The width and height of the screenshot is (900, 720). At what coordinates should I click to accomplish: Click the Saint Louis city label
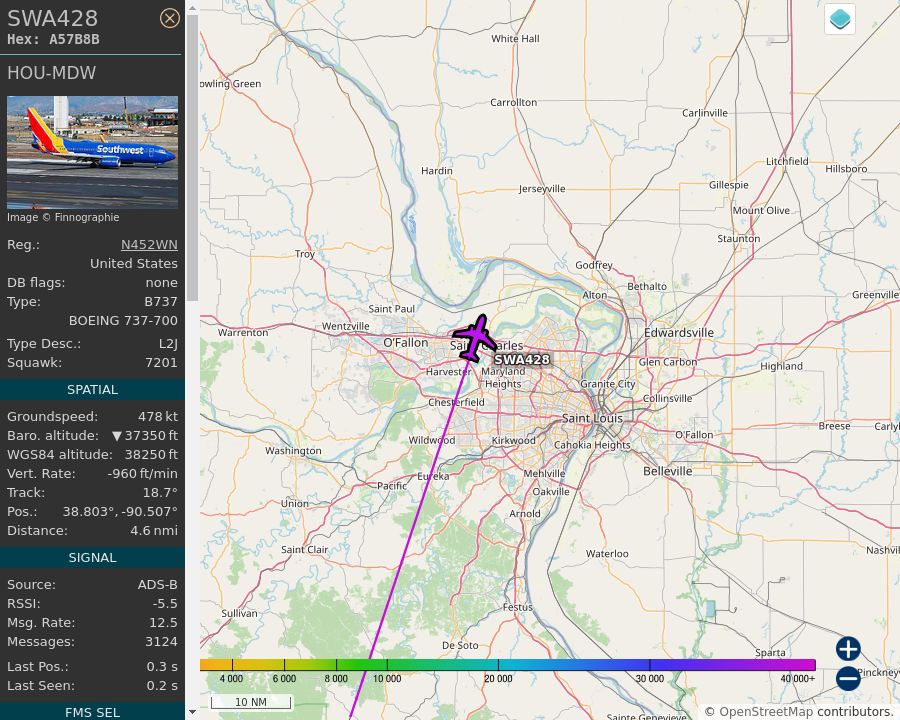(x=592, y=419)
